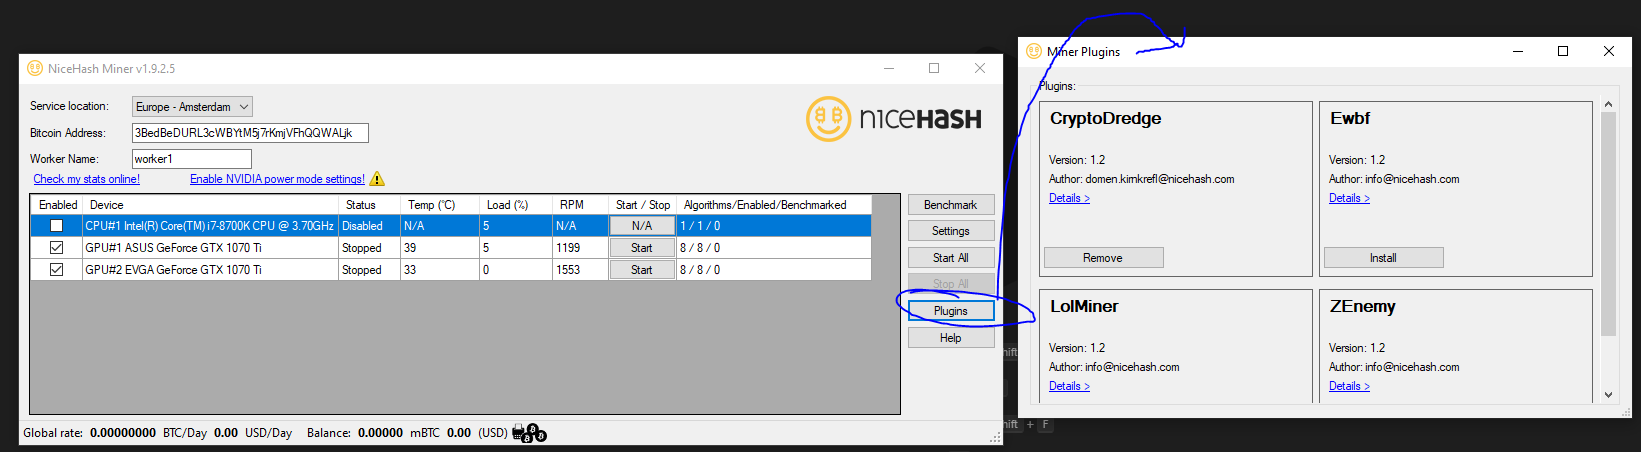Uncheck GPU#2 EVGA GeForce GTX 1070 Ti
1641x452 pixels.
(x=57, y=270)
